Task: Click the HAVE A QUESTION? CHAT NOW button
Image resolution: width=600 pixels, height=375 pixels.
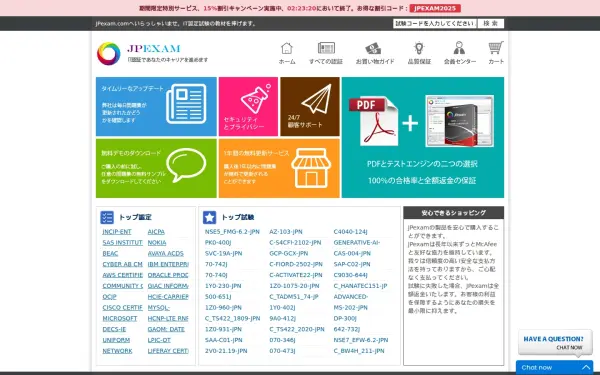Action: pos(555,342)
